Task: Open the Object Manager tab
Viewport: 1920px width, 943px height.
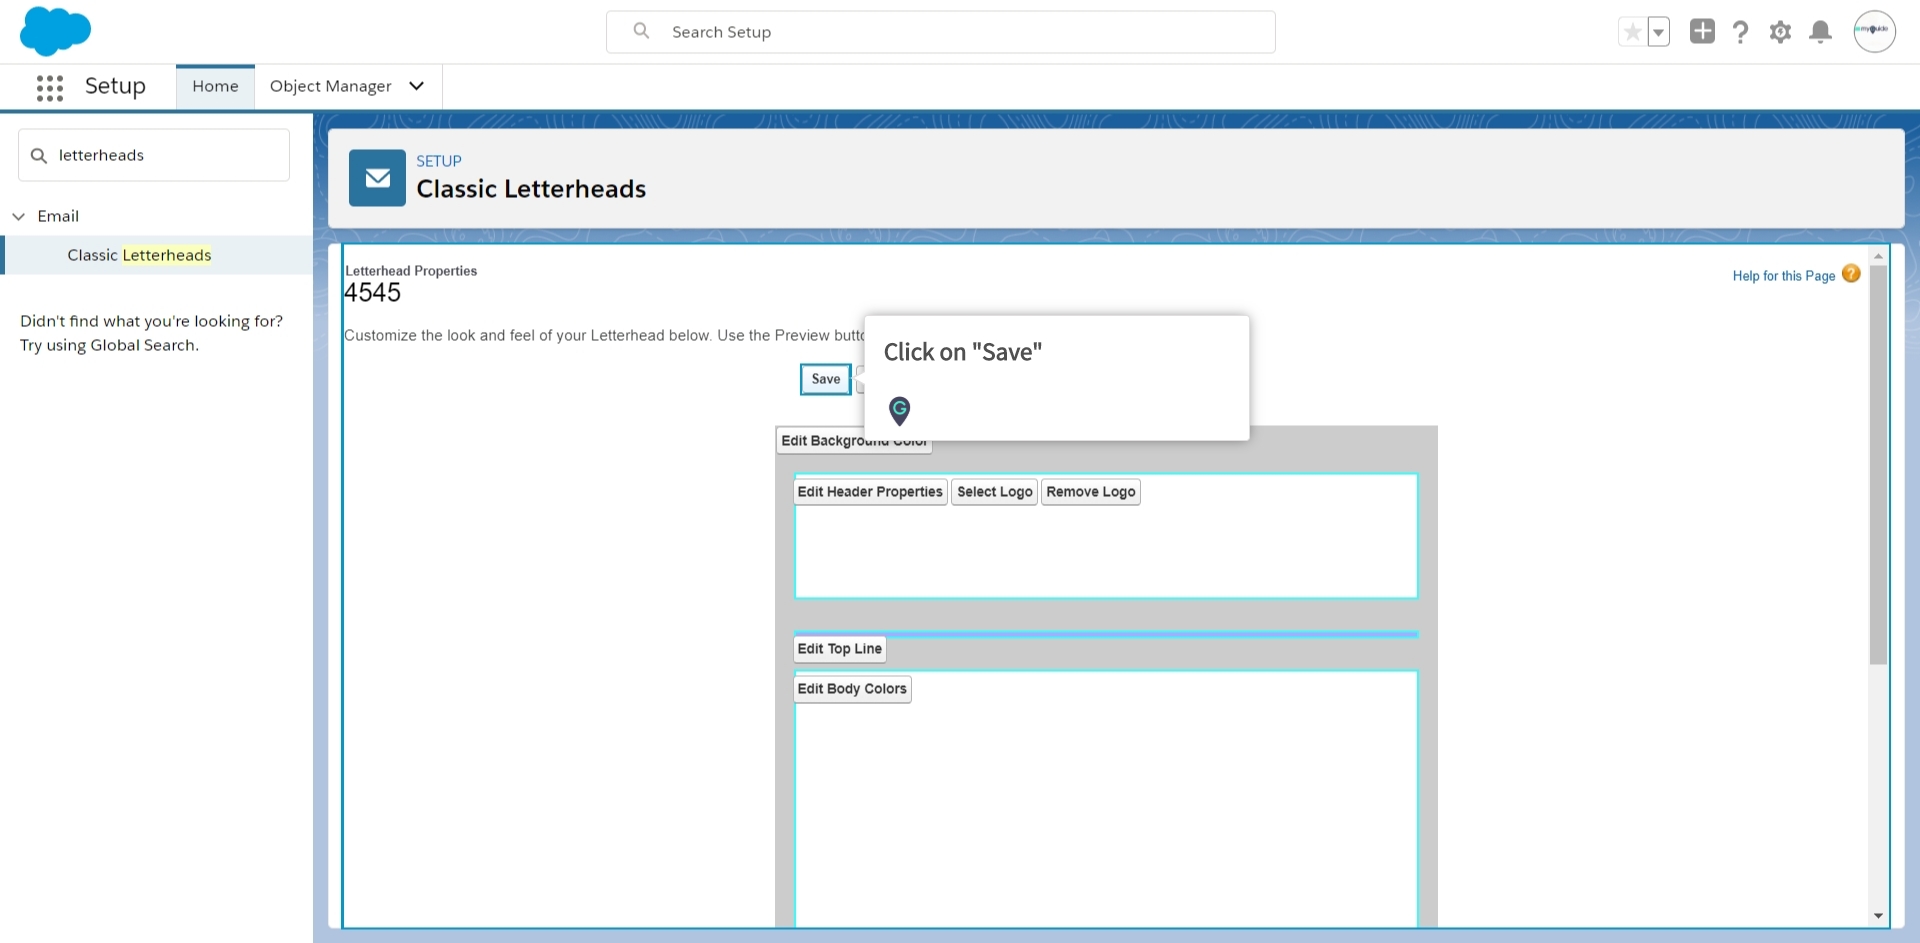Action: coord(330,86)
